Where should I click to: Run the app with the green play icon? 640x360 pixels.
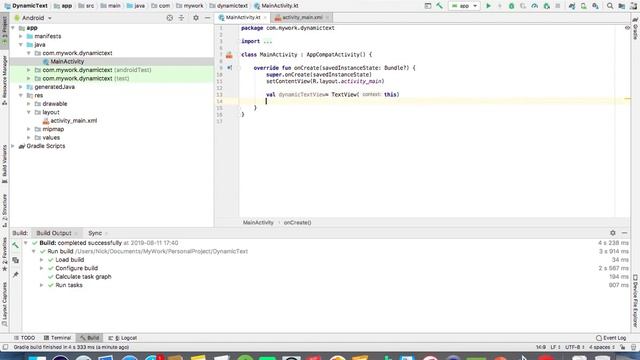[x=488, y=6]
